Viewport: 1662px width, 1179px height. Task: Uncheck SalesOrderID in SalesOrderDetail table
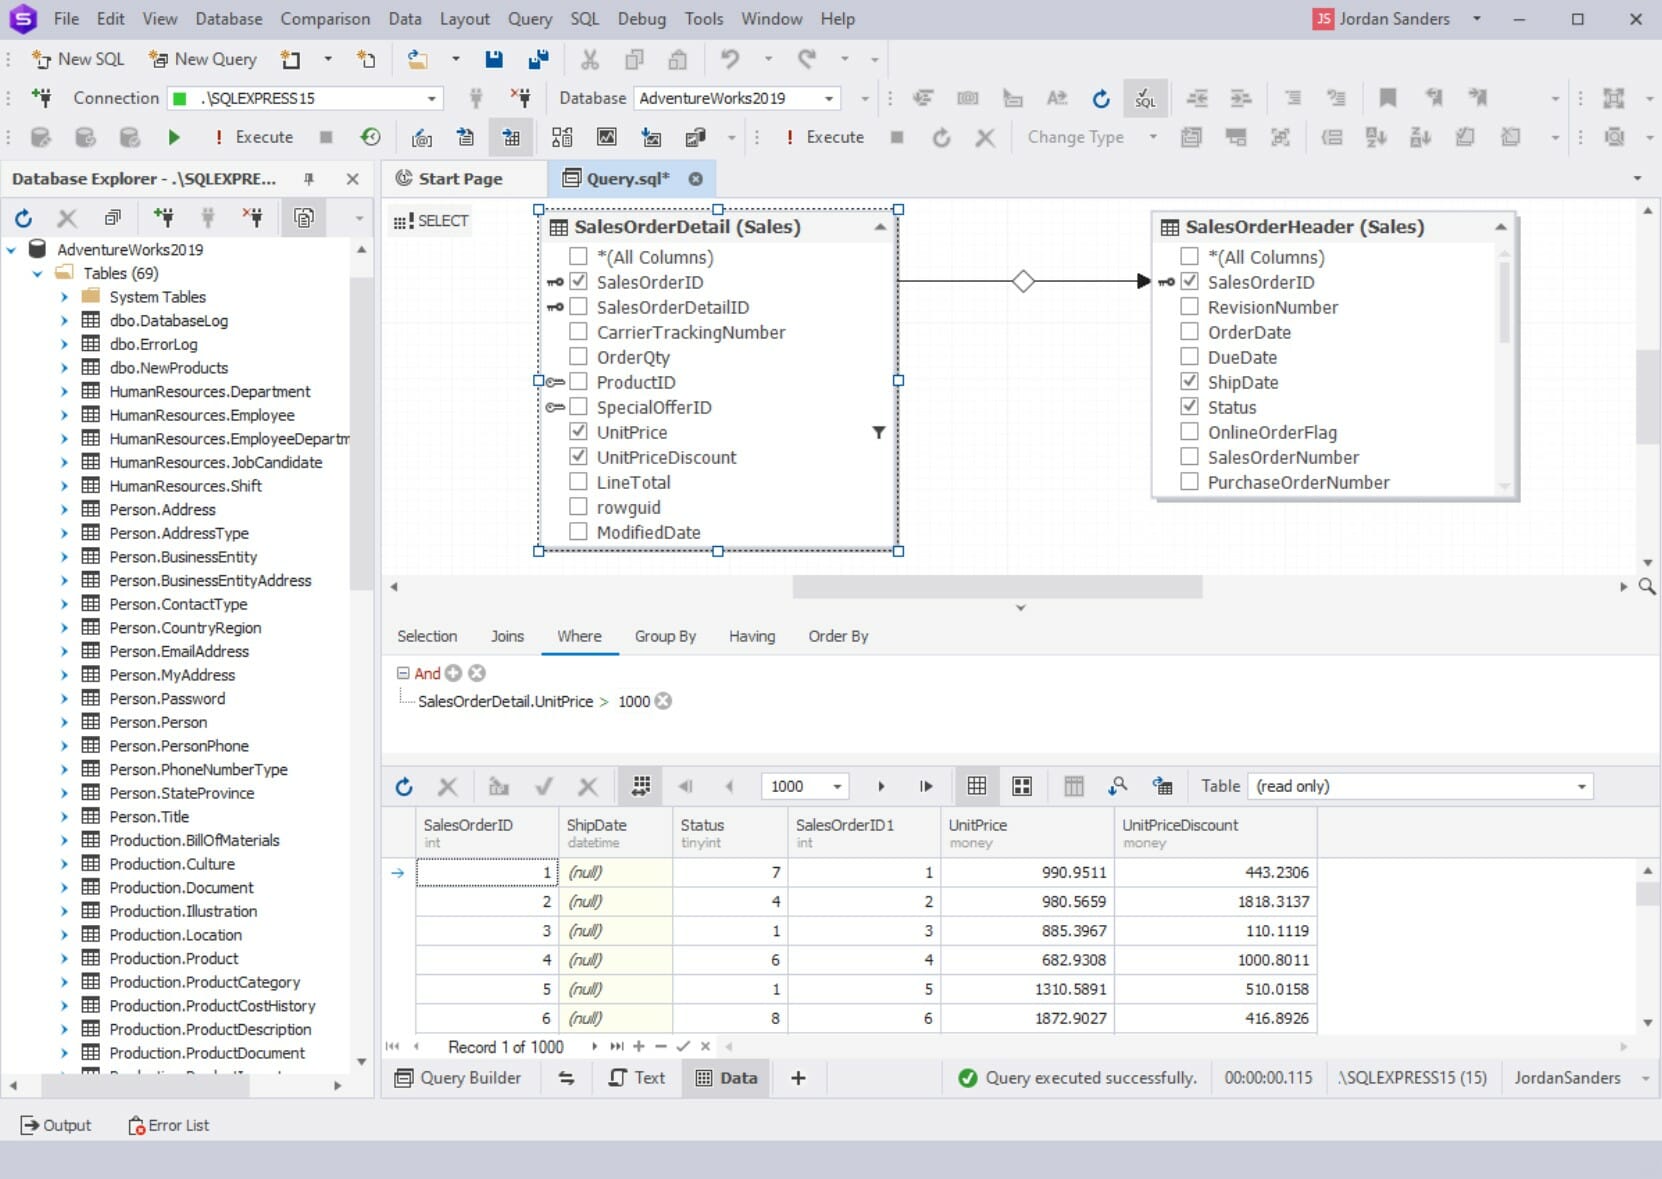[578, 281]
